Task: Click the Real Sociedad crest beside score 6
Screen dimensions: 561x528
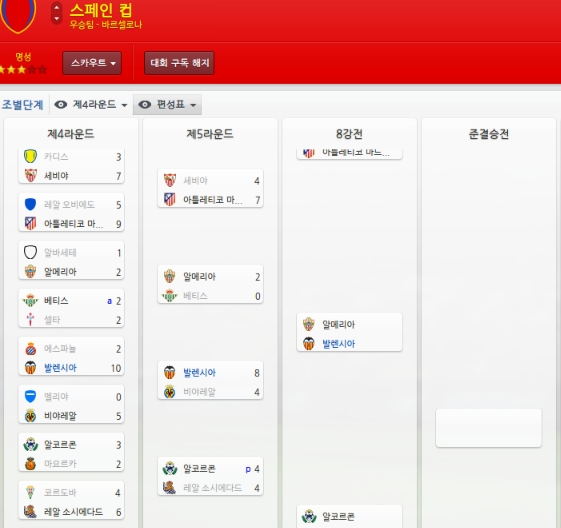Action: 30,512
